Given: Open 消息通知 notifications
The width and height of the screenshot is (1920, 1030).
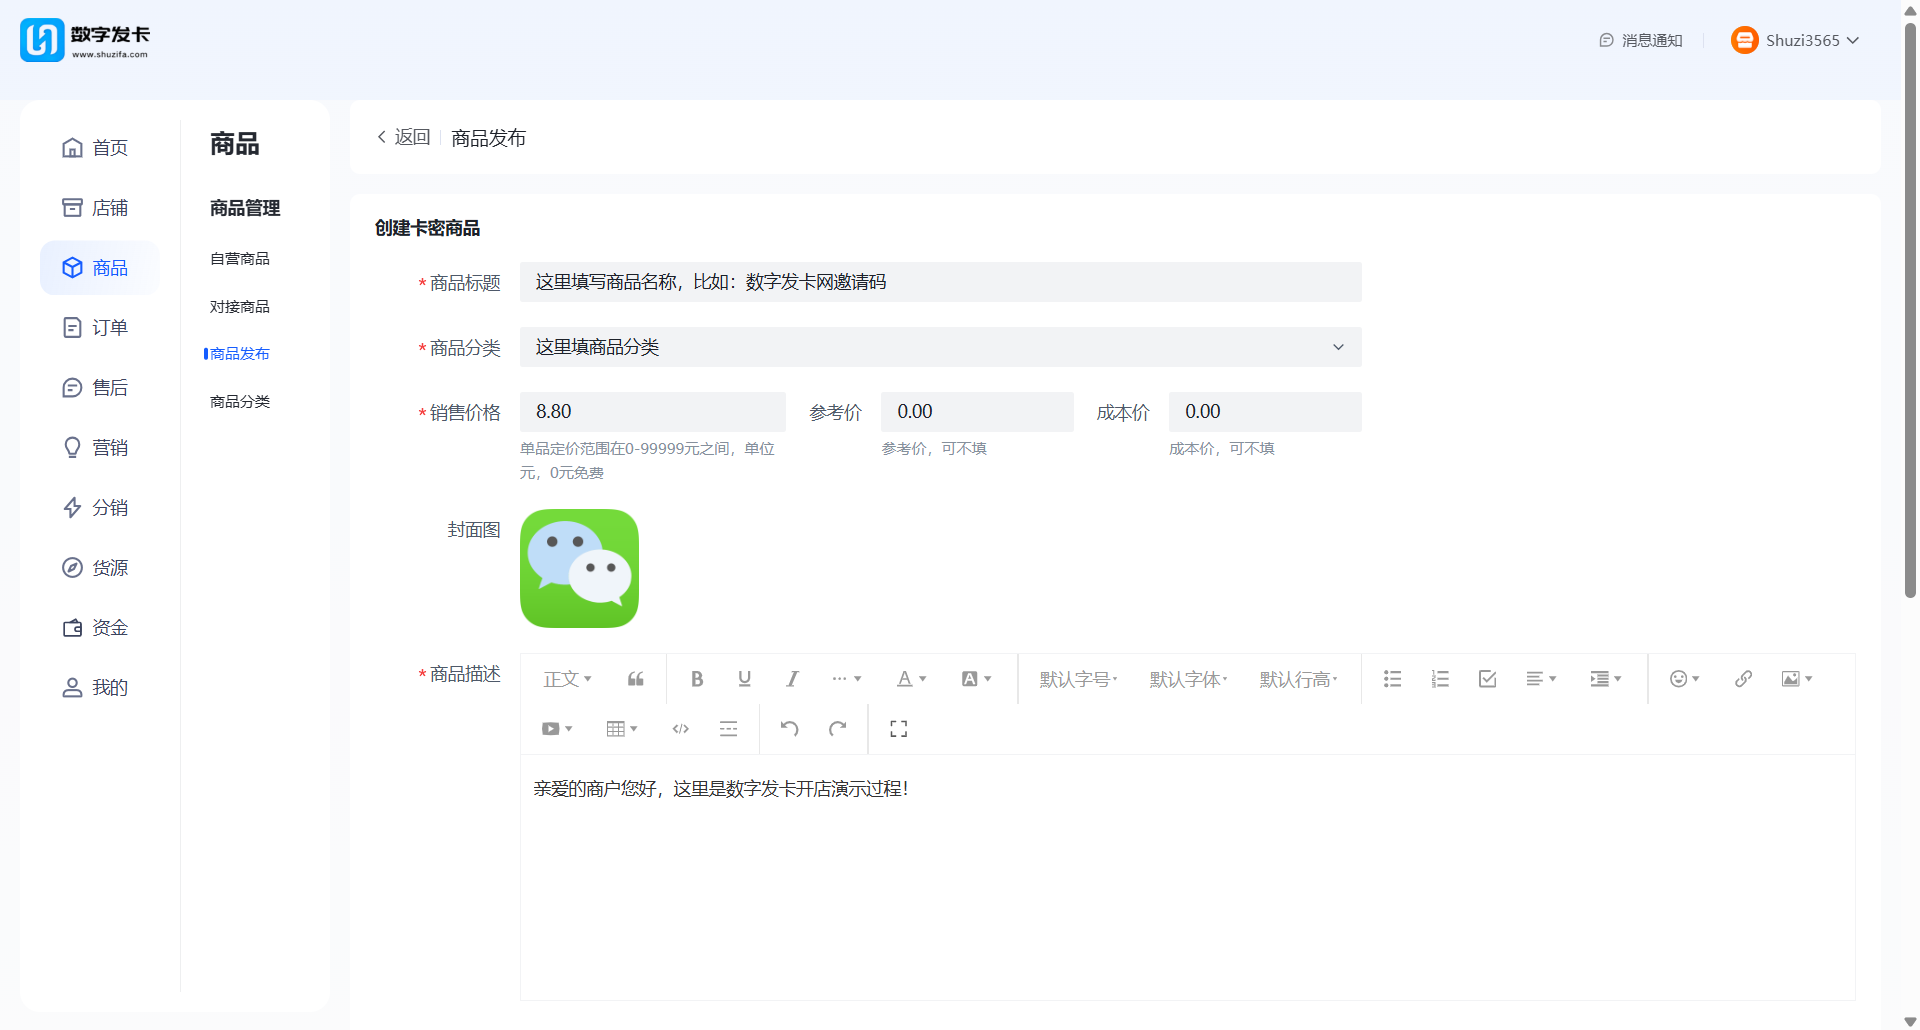Looking at the screenshot, I should point(1641,40).
